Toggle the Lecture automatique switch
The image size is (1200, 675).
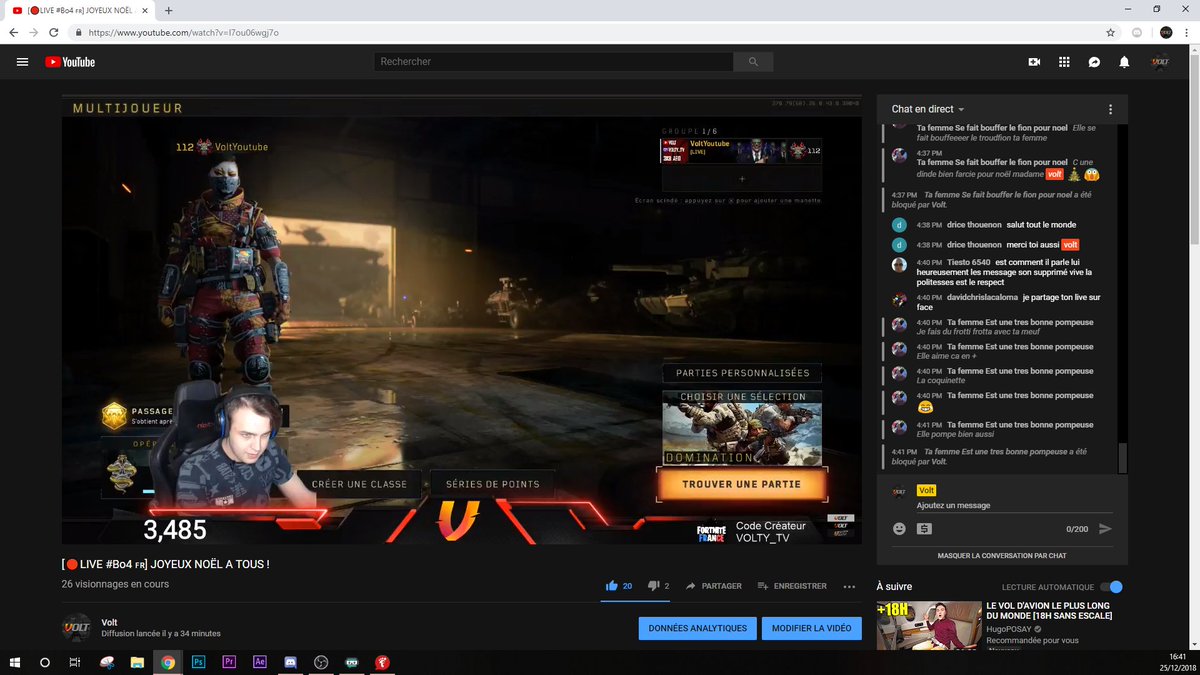pos(1111,587)
